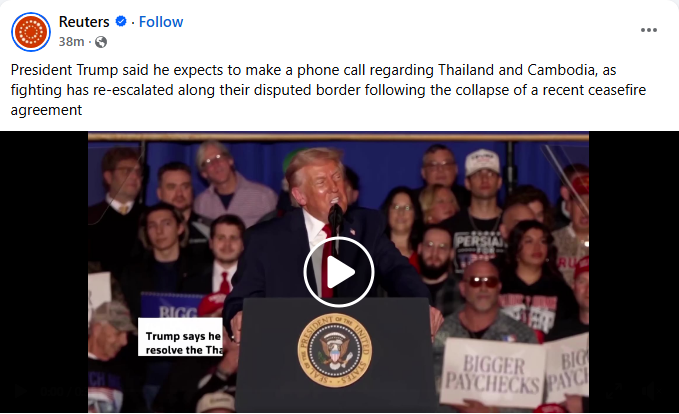Play video using large center play button
Image resolution: width=679 pixels, height=414 pixels.
339,272
